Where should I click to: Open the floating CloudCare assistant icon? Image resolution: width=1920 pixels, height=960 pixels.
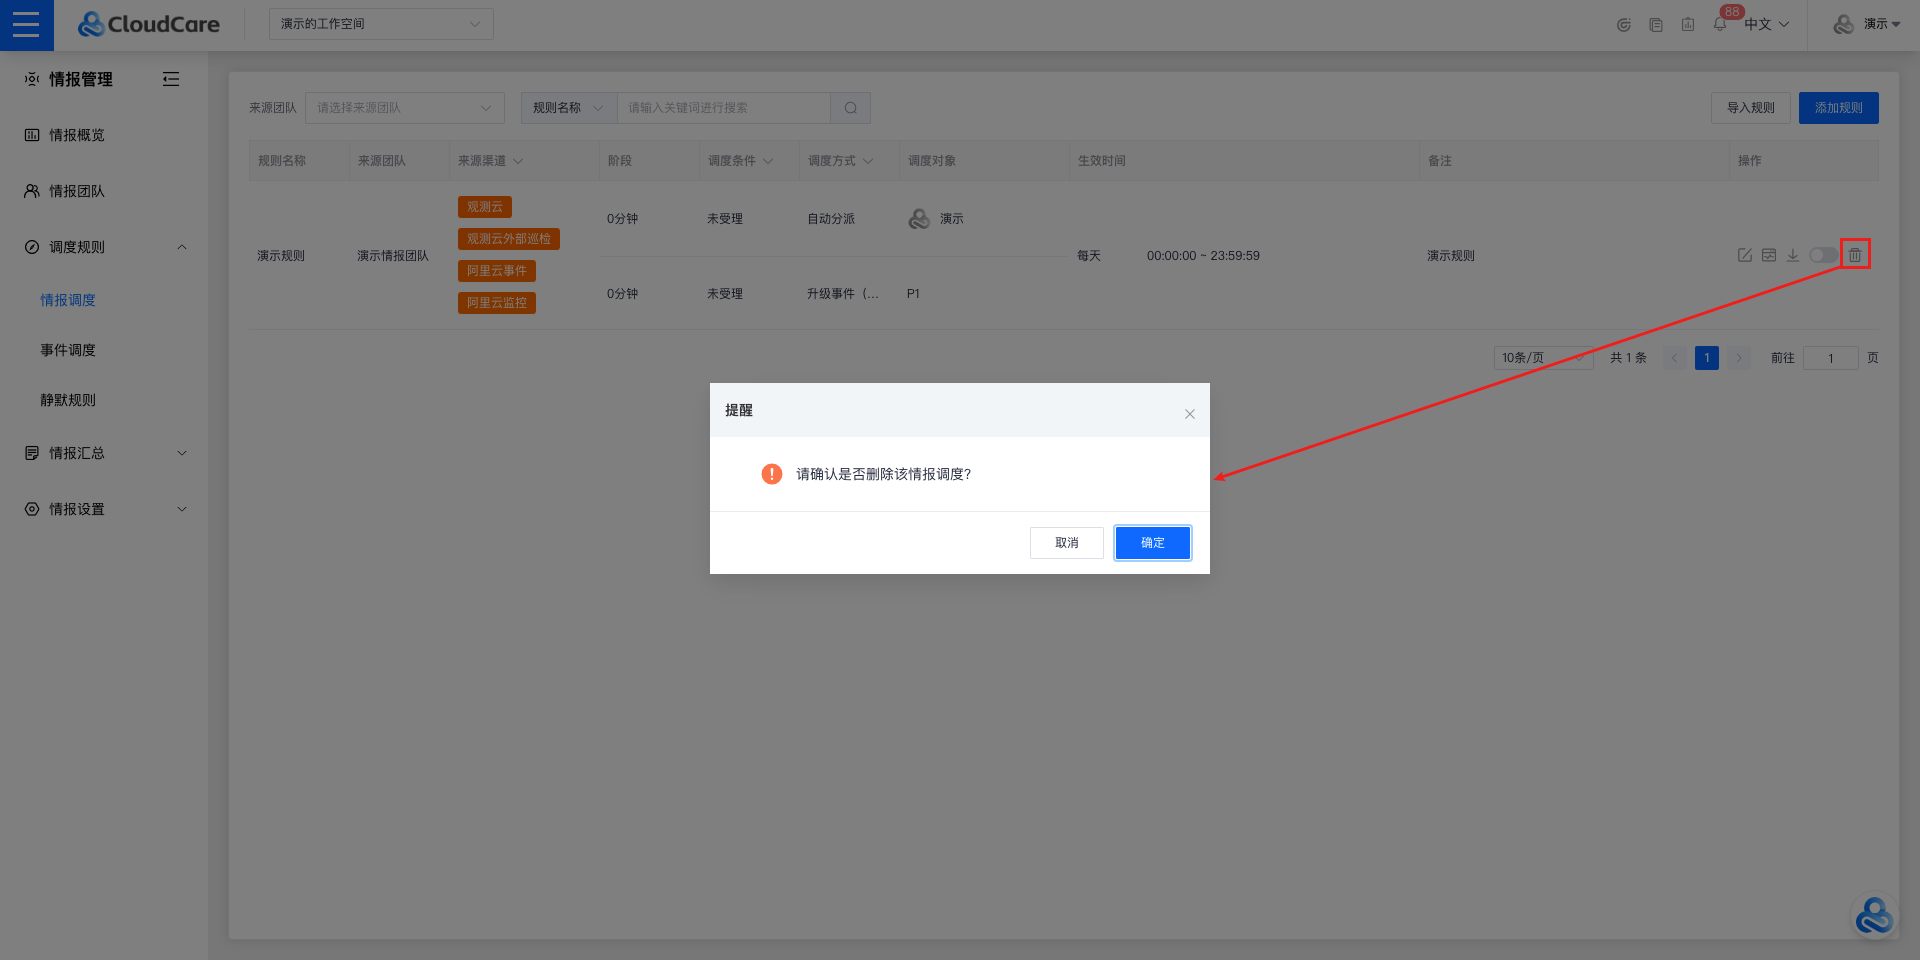1873,915
